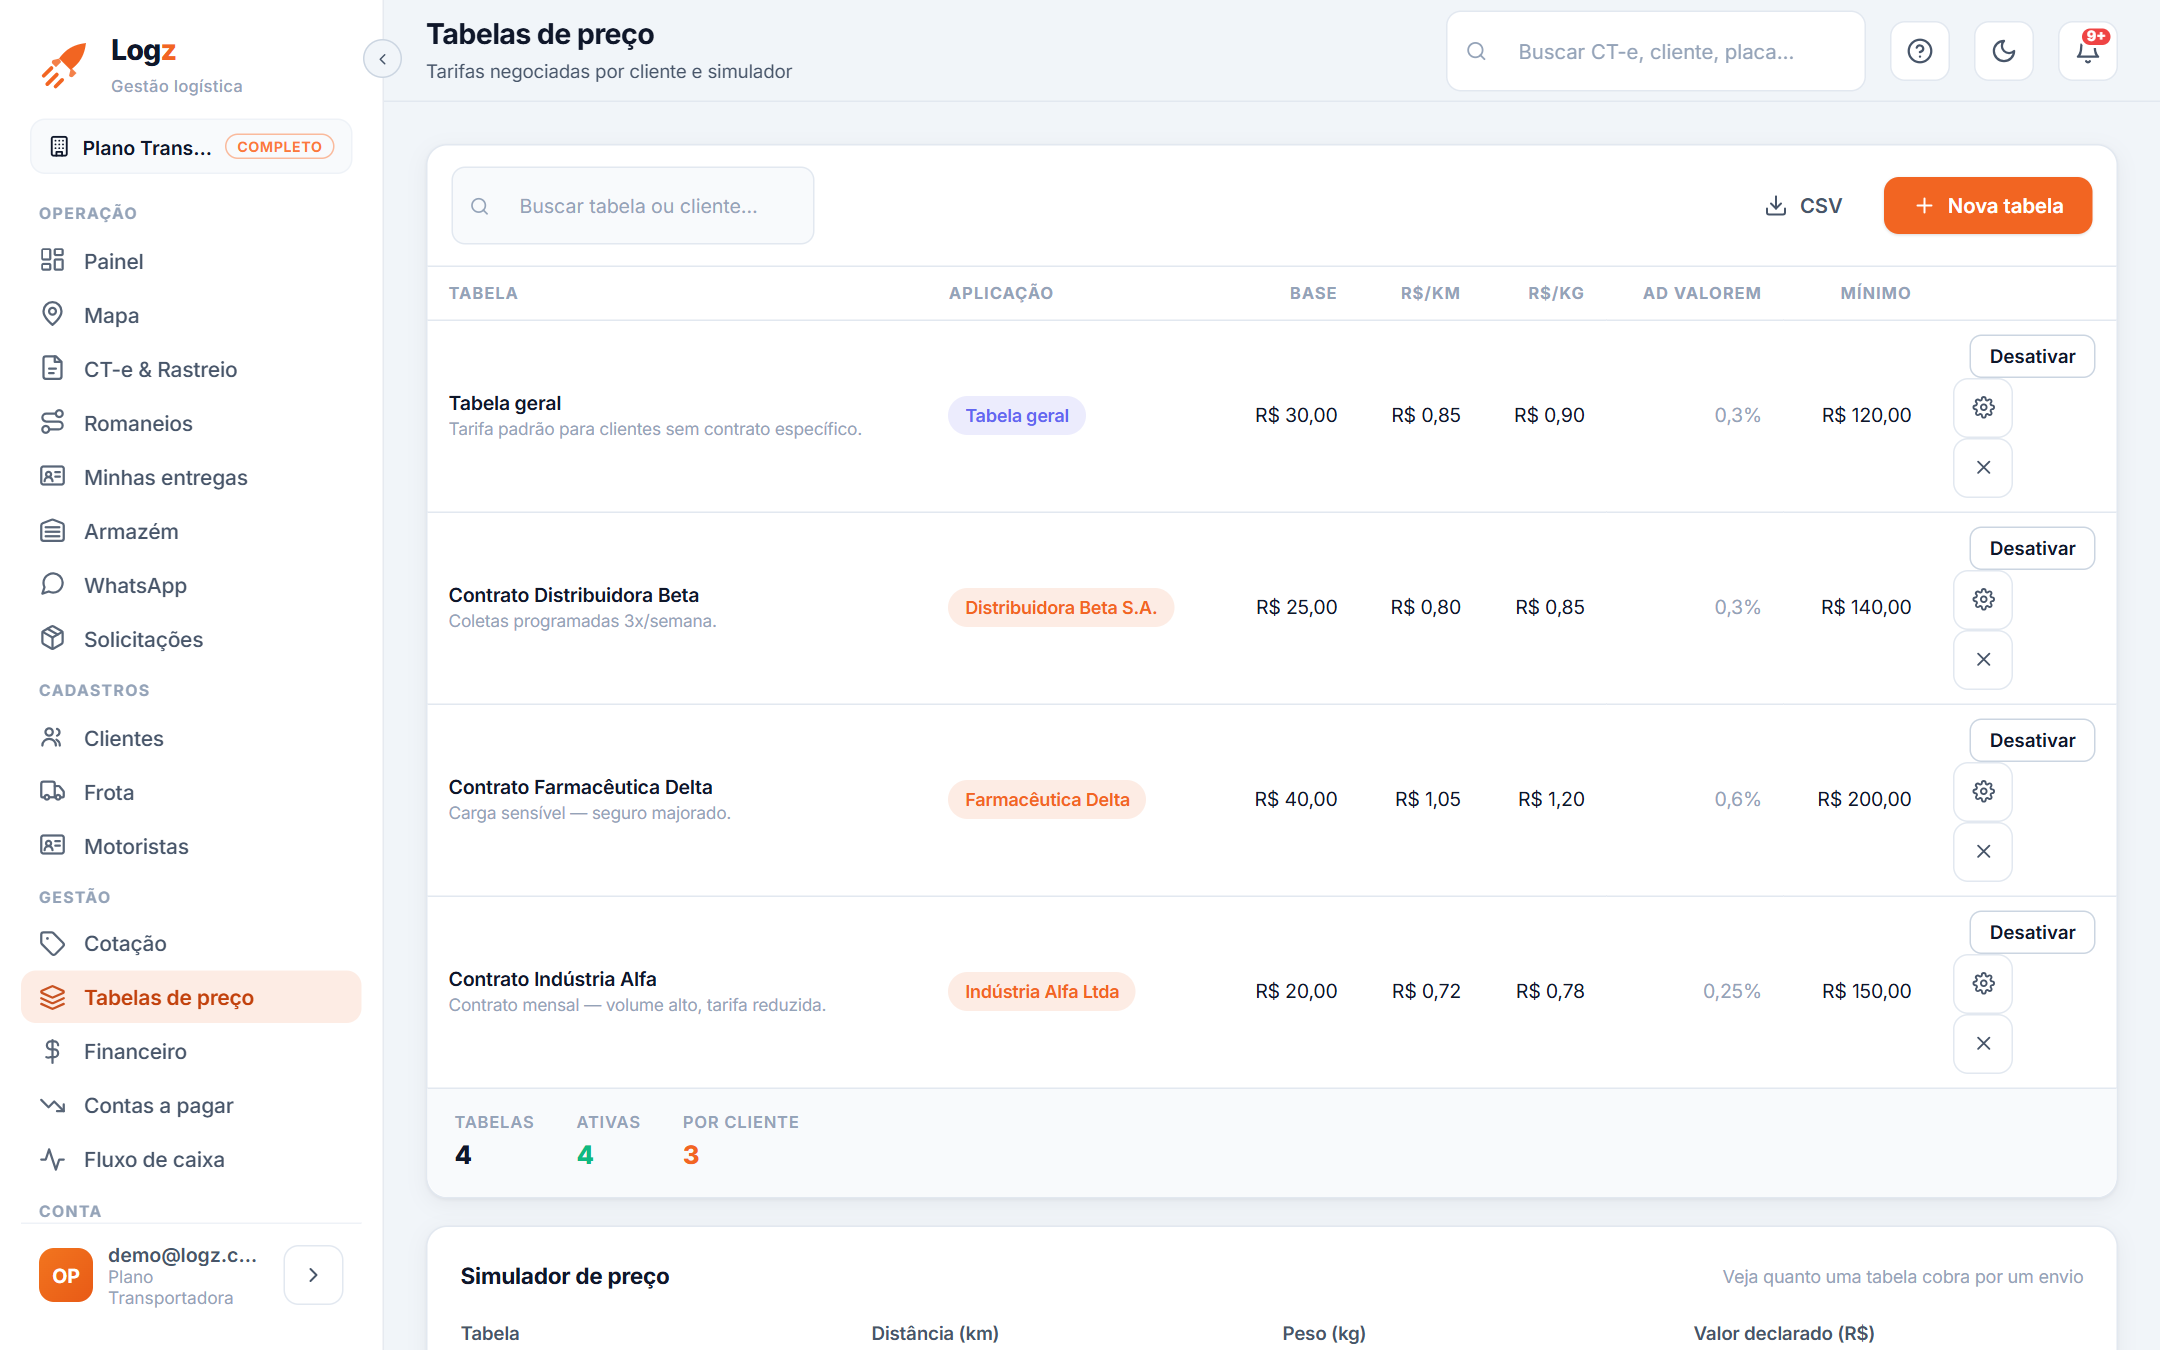Deactivate Contrato Distribuidora Beta table
The height and width of the screenshot is (1350, 2160).
[x=2032, y=548]
